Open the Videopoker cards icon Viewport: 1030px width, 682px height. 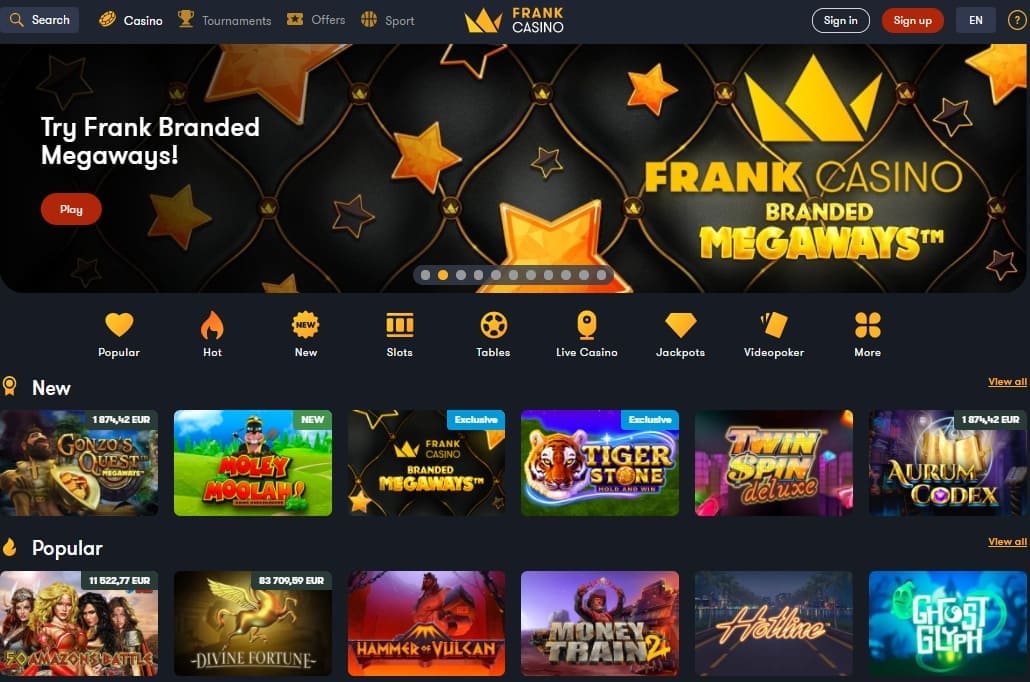774,325
